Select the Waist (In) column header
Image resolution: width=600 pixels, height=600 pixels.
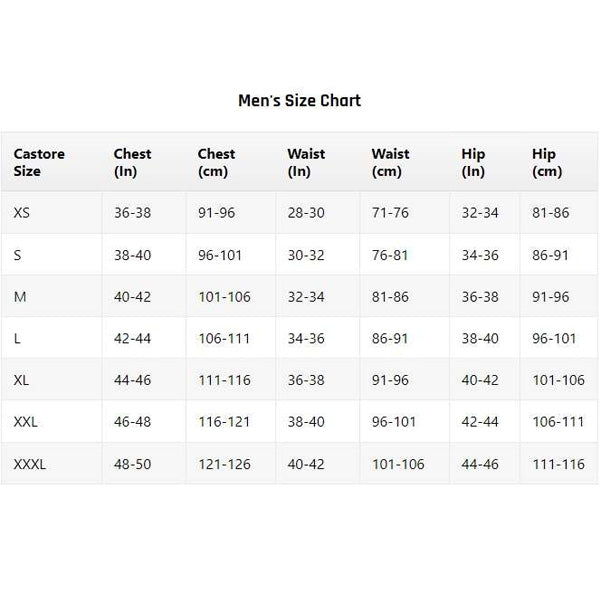(305, 162)
